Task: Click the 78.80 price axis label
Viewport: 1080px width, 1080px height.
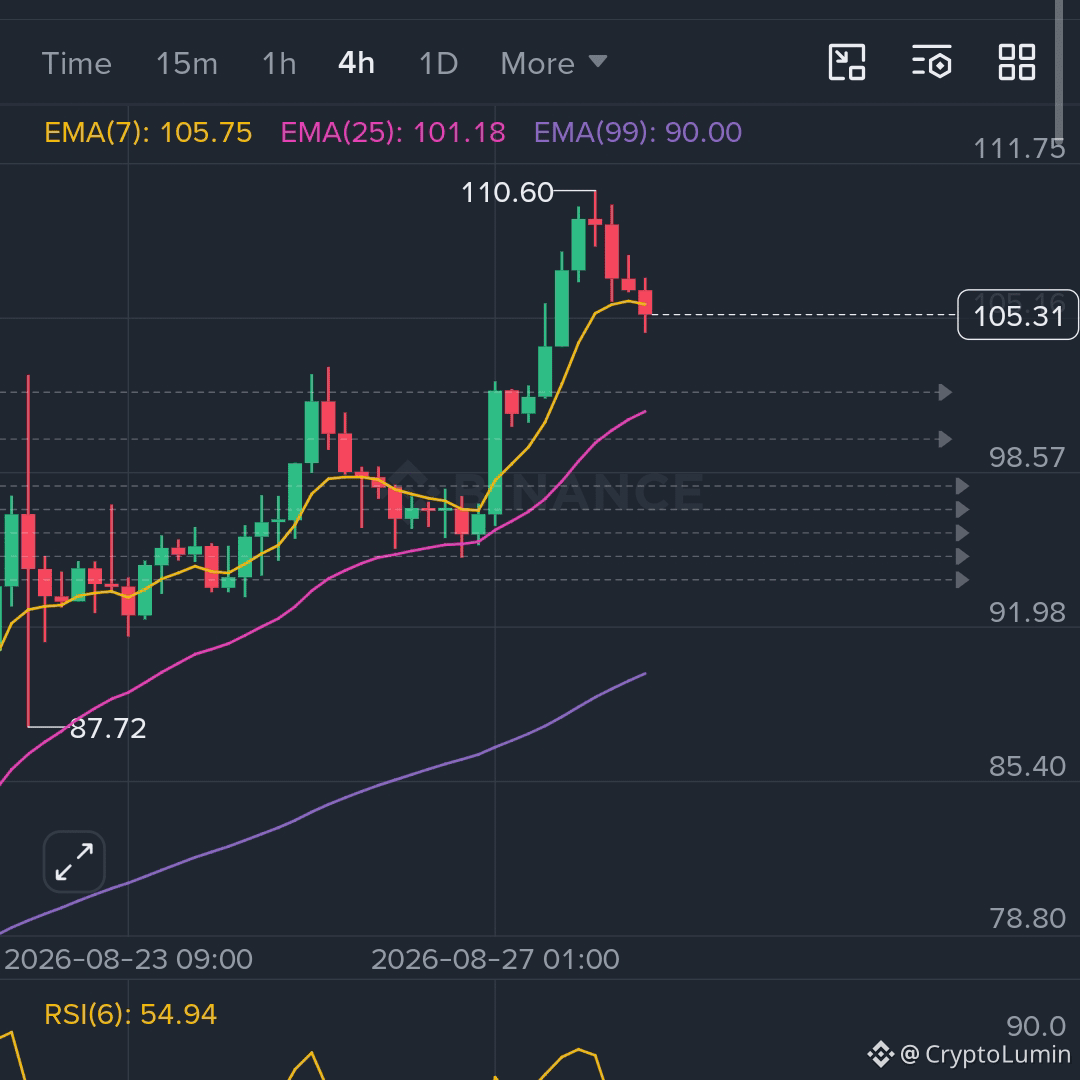Action: click(1027, 918)
